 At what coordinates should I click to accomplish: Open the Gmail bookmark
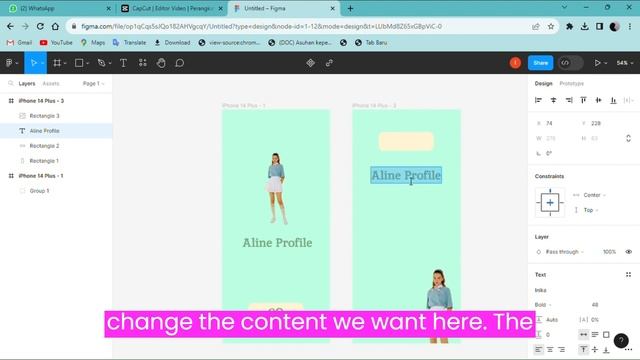pos(19,42)
